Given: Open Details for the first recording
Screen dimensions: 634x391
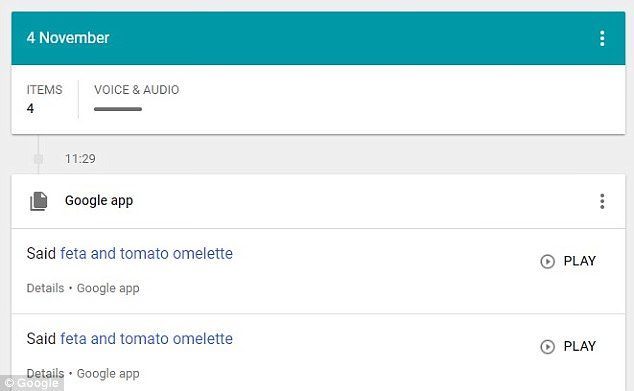Looking at the screenshot, I should (x=45, y=288).
